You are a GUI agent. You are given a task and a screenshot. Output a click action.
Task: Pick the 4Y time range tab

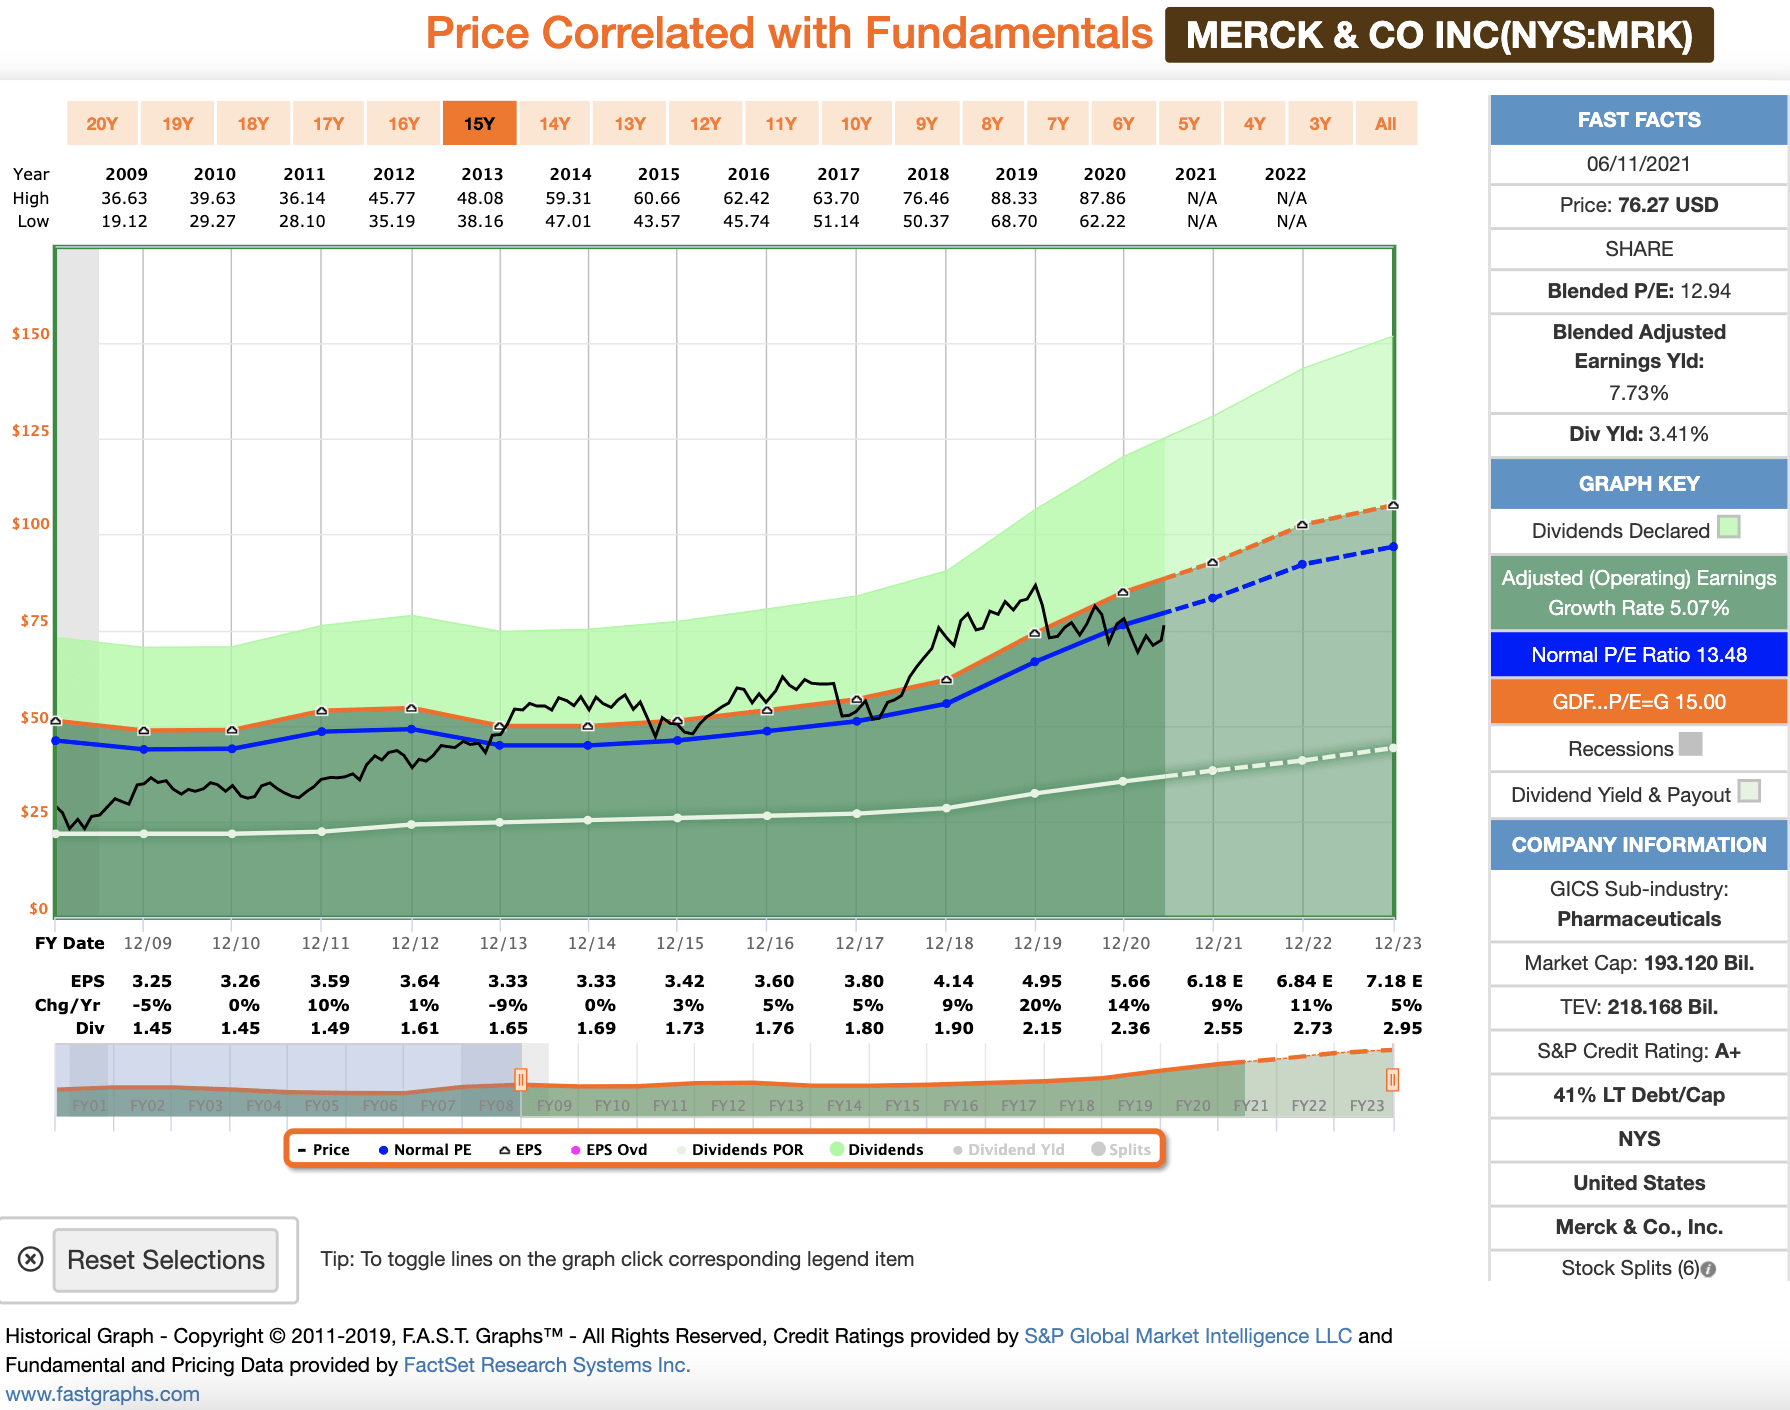point(1254,123)
